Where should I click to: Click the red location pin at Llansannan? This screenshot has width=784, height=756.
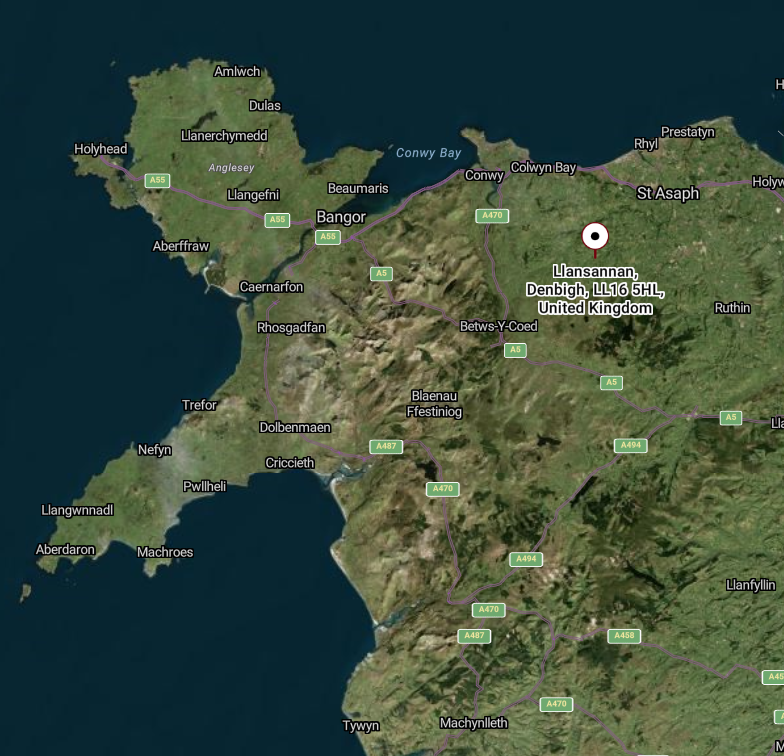(x=595, y=237)
